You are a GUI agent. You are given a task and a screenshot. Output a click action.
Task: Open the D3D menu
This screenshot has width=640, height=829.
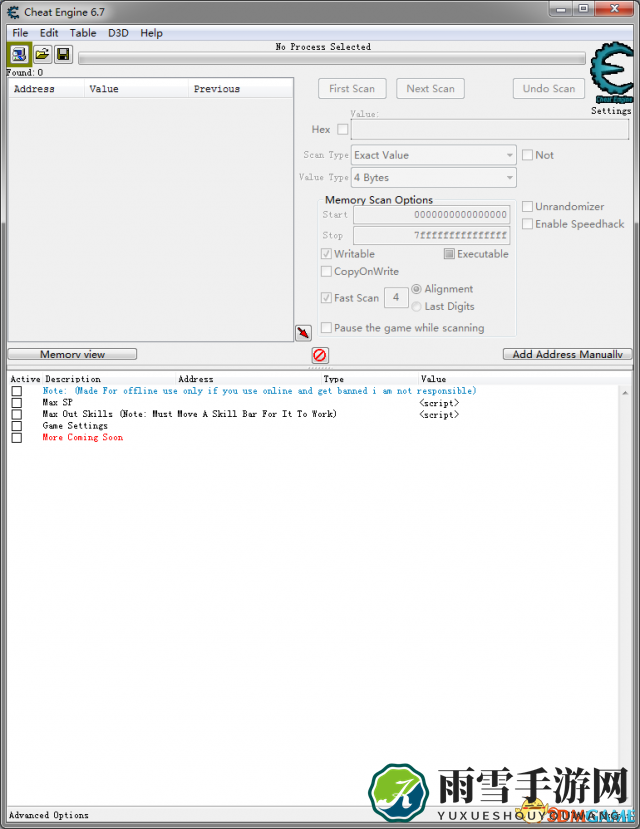118,33
